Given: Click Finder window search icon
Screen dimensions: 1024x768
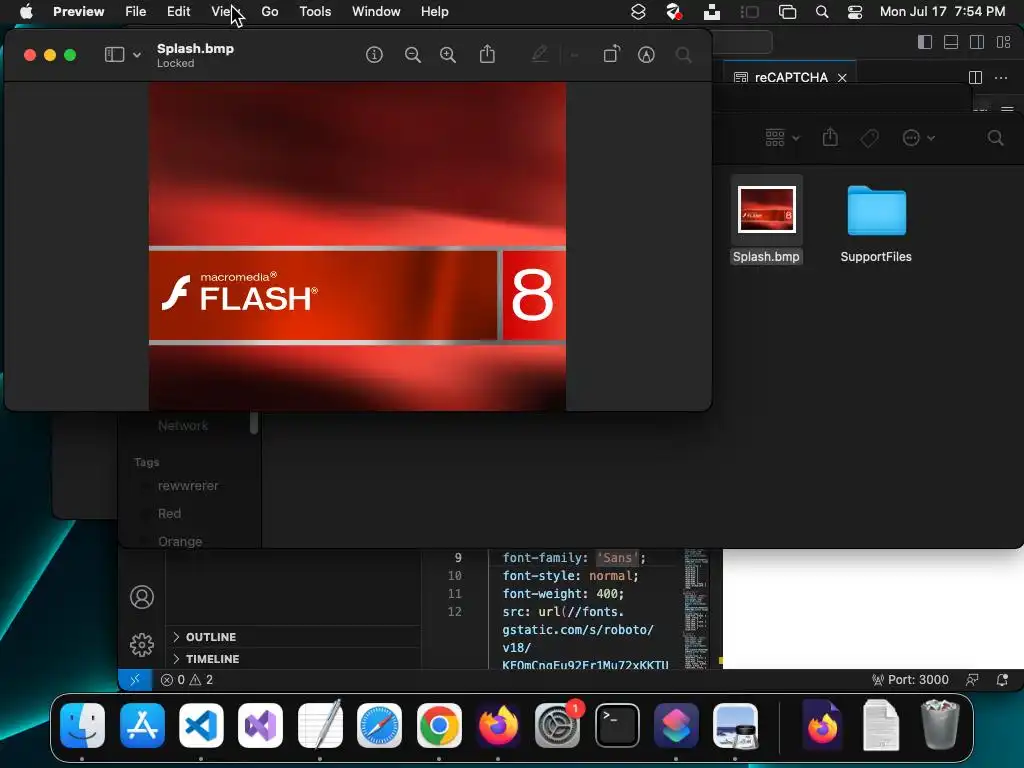Looking at the screenshot, I should click(x=995, y=138).
